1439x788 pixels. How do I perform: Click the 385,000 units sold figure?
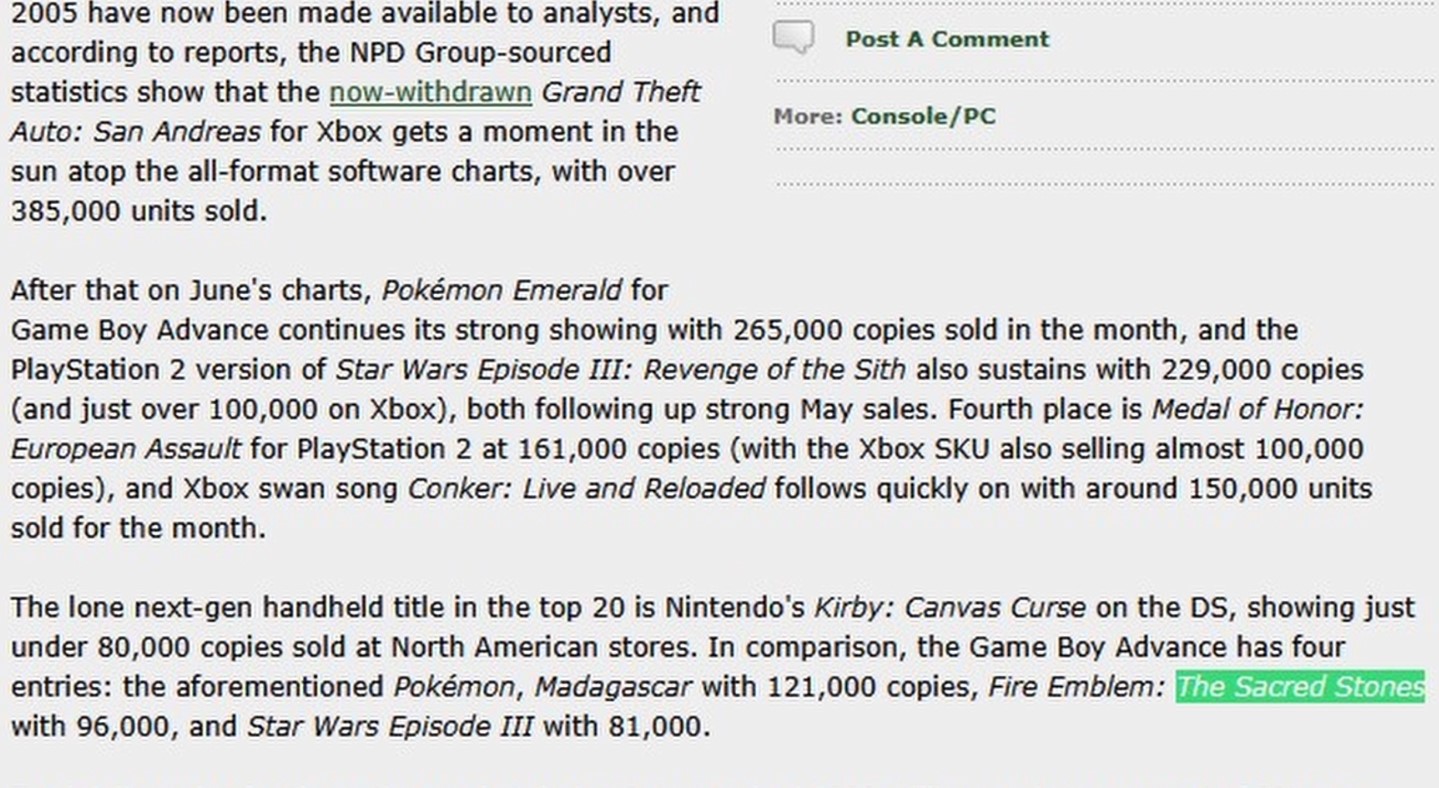pyautogui.click(x=138, y=211)
